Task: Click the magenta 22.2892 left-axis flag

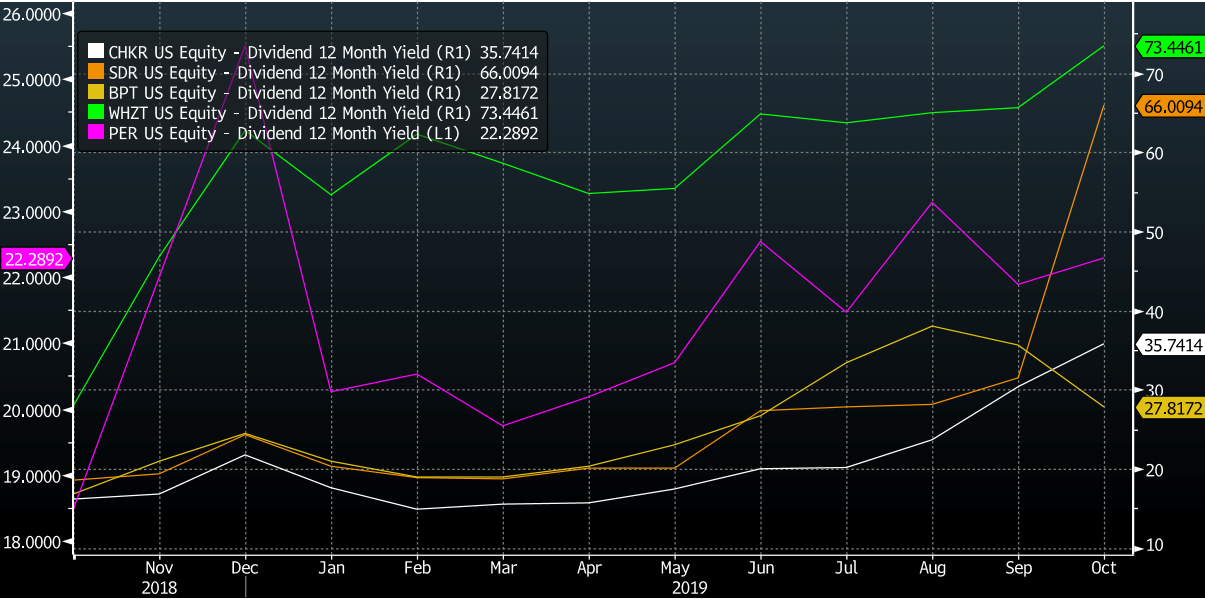Action: [34, 259]
